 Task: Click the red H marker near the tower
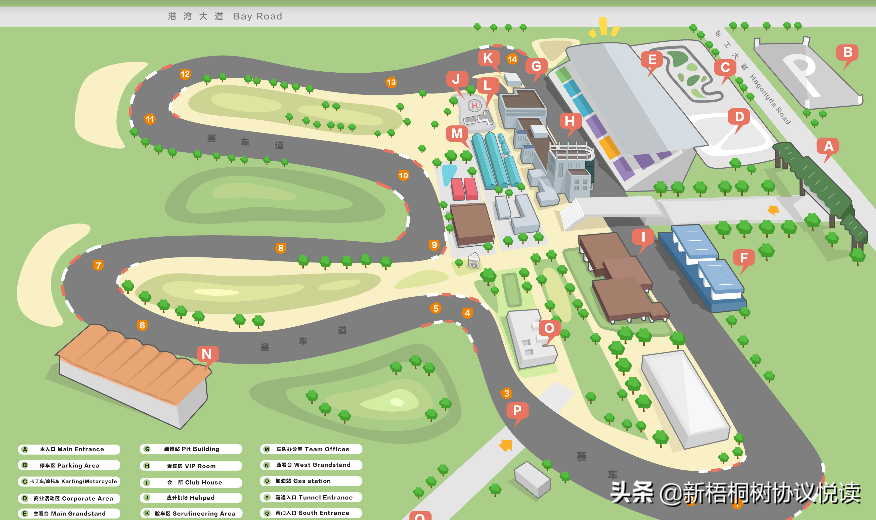pos(570,122)
